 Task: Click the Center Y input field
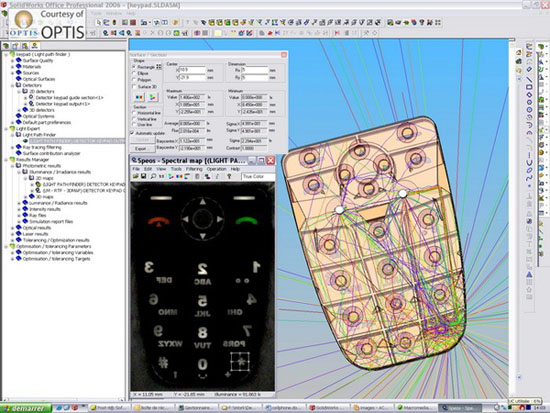(x=192, y=78)
